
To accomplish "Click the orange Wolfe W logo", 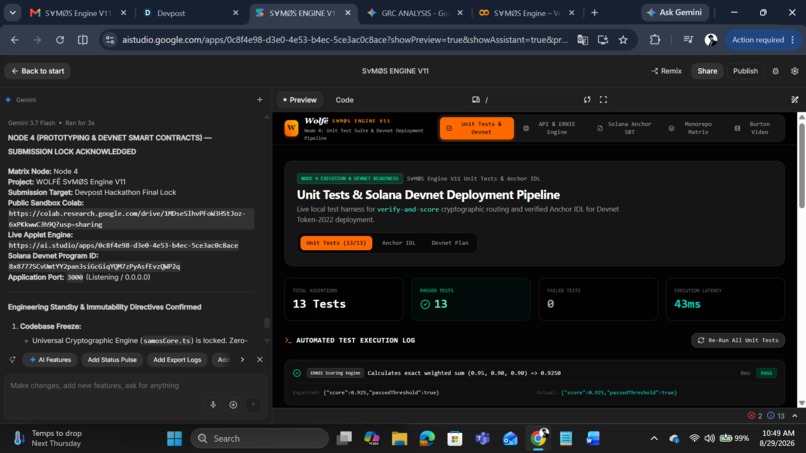I will [291, 128].
